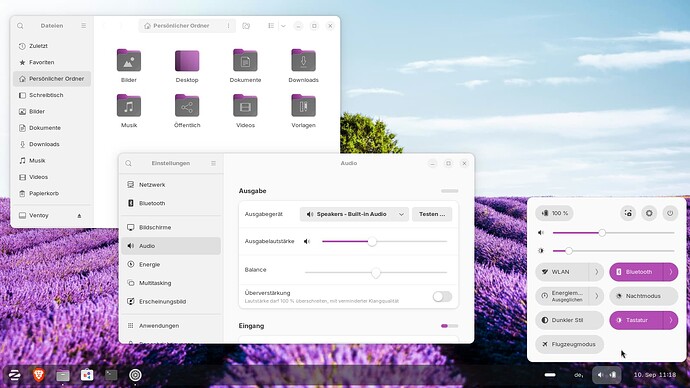Eject the Ventoy drive
The height and width of the screenshot is (388, 690).
tap(79, 216)
